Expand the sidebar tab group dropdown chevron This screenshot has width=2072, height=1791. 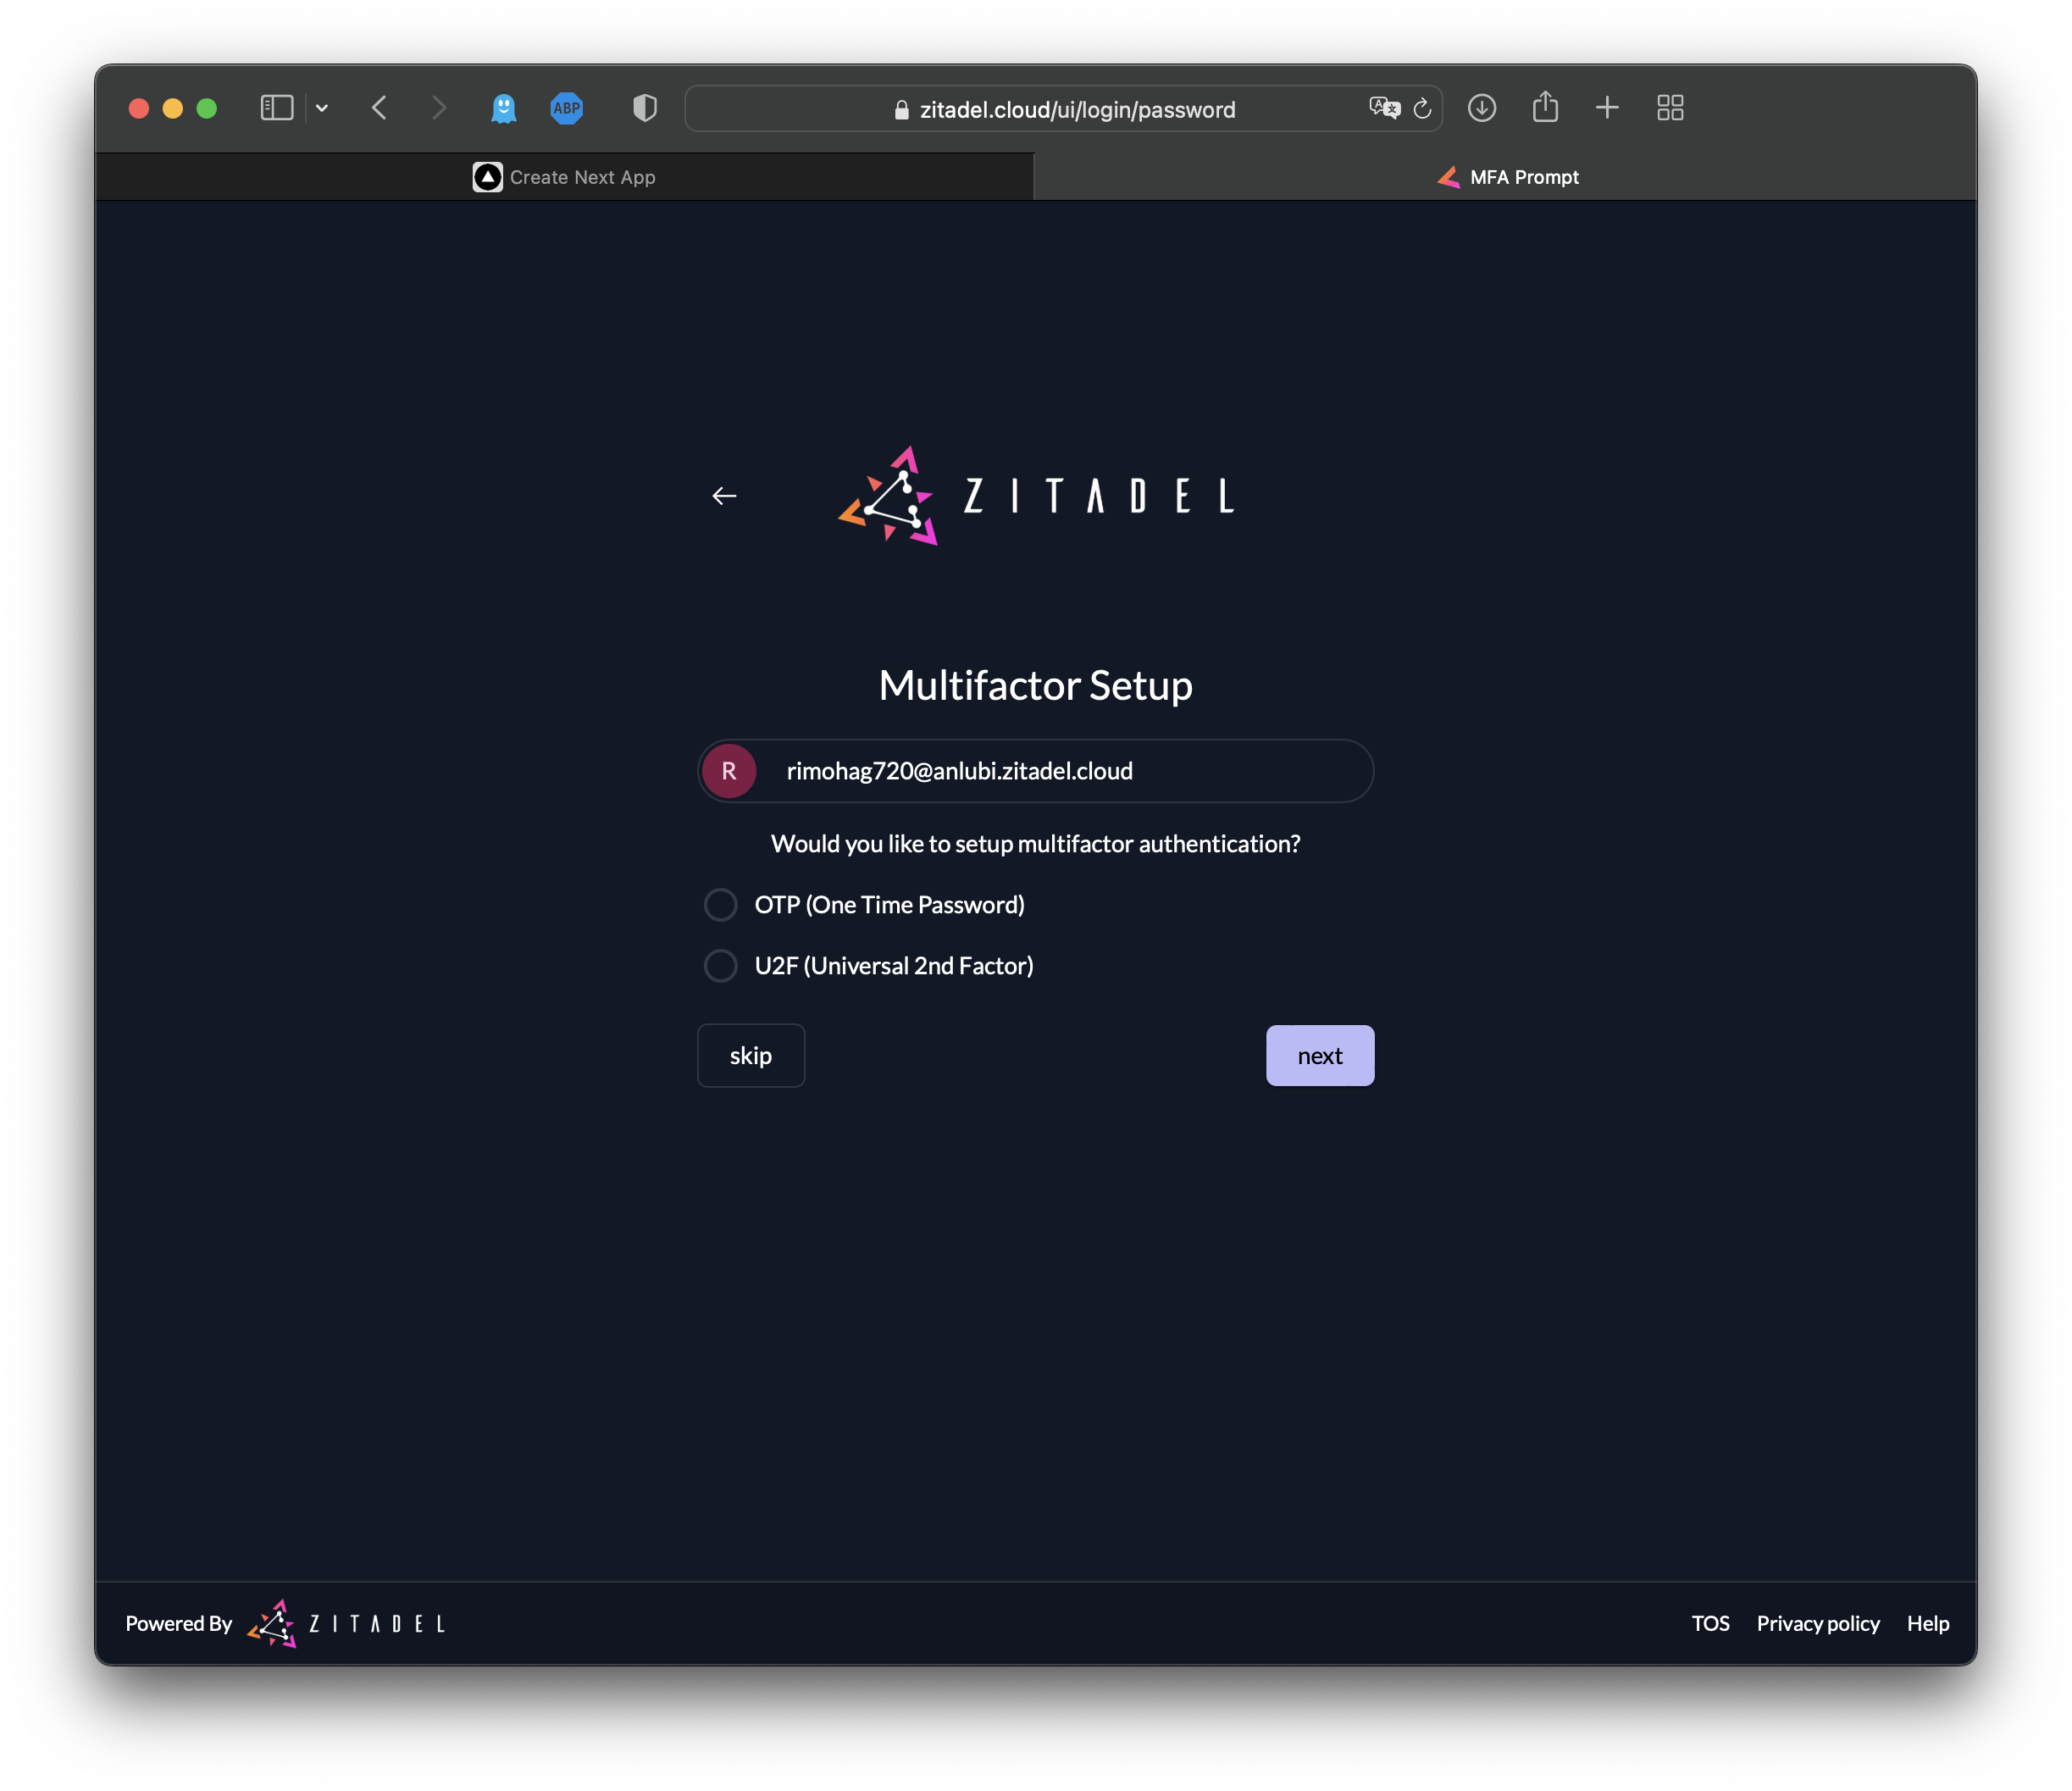322,108
